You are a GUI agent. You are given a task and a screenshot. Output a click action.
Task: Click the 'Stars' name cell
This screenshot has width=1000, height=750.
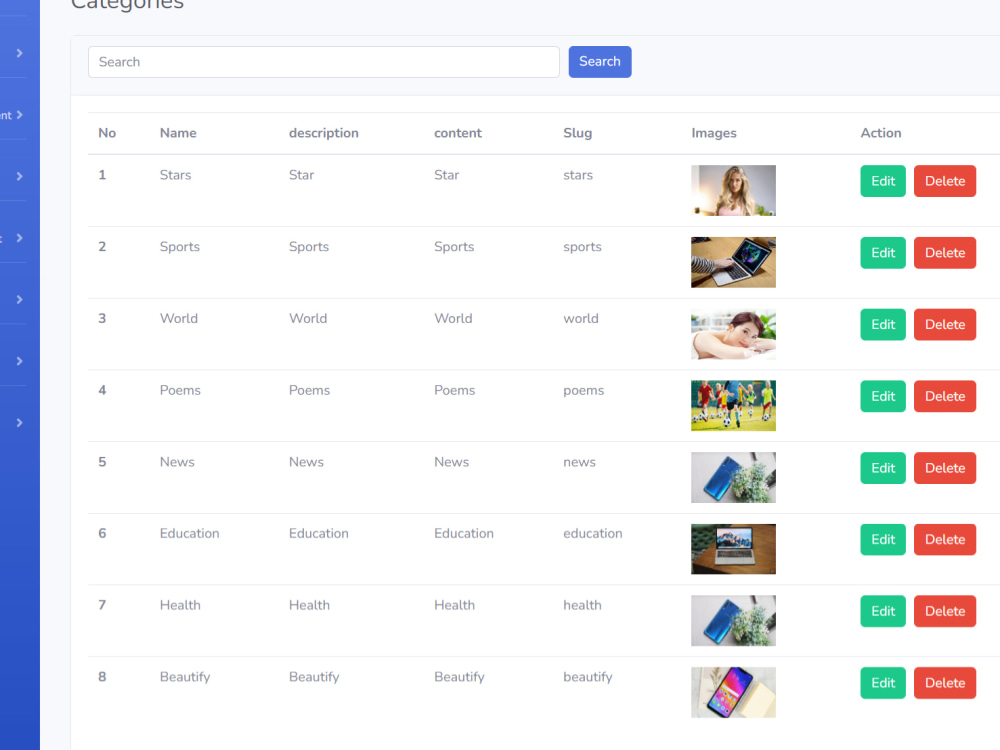click(175, 175)
